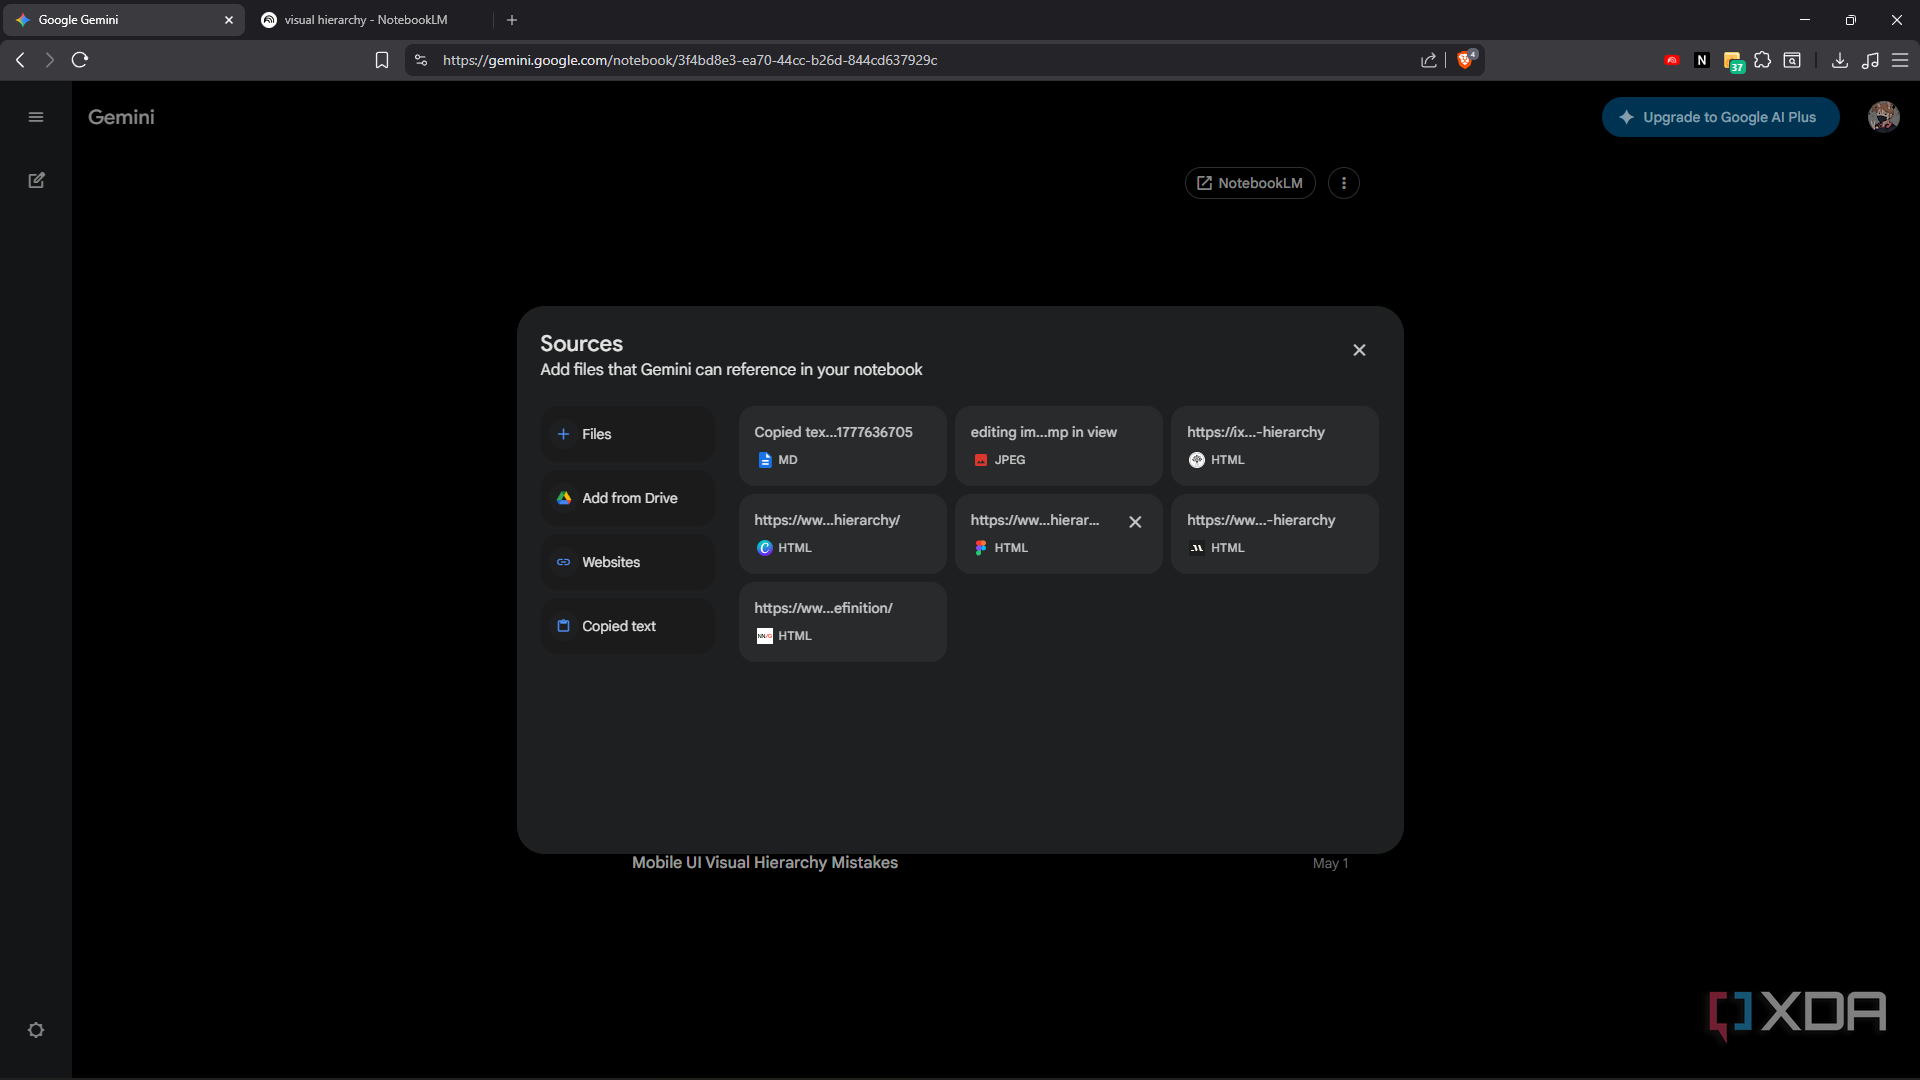Open the view site information icon
Image resolution: width=1920 pixels, height=1080 pixels.
pos(421,60)
